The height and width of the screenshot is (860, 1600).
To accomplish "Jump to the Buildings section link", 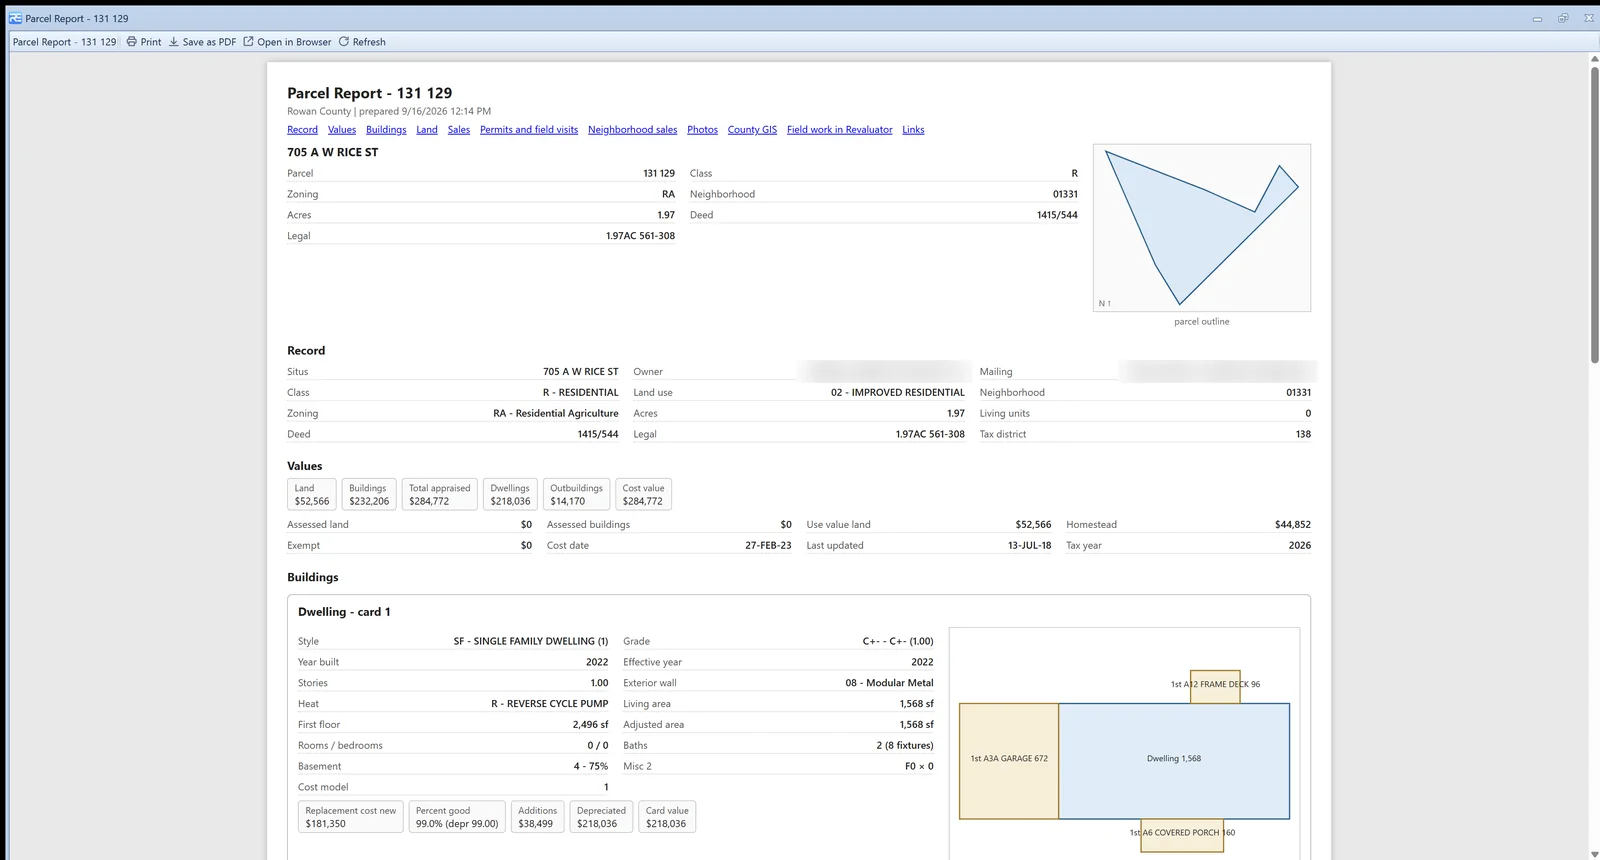I will [386, 130].
